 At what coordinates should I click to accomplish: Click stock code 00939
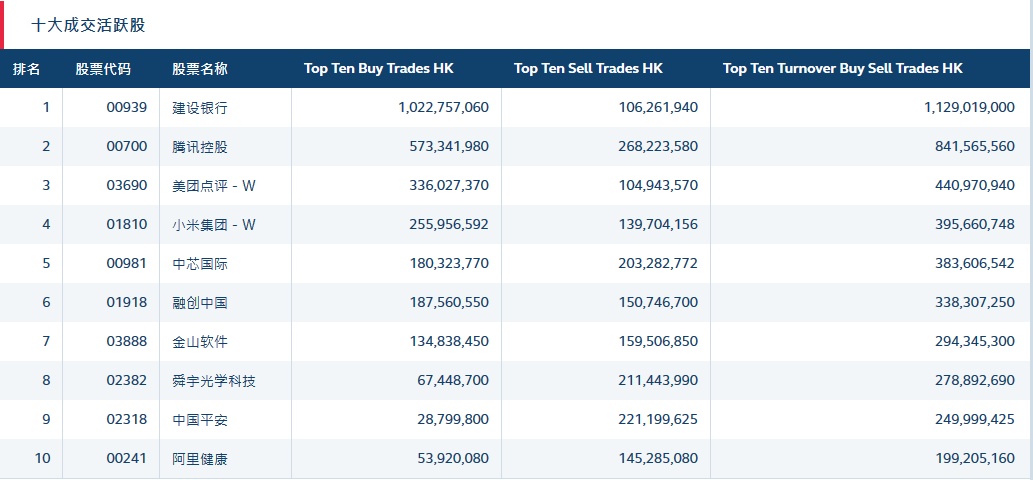coord(126,108)
